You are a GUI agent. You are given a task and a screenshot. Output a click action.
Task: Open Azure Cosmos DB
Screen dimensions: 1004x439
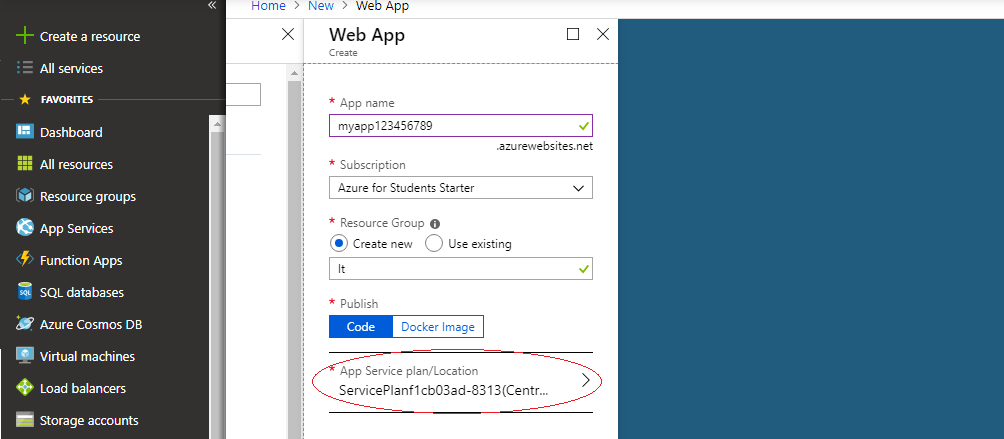click(x=91, y=324)
